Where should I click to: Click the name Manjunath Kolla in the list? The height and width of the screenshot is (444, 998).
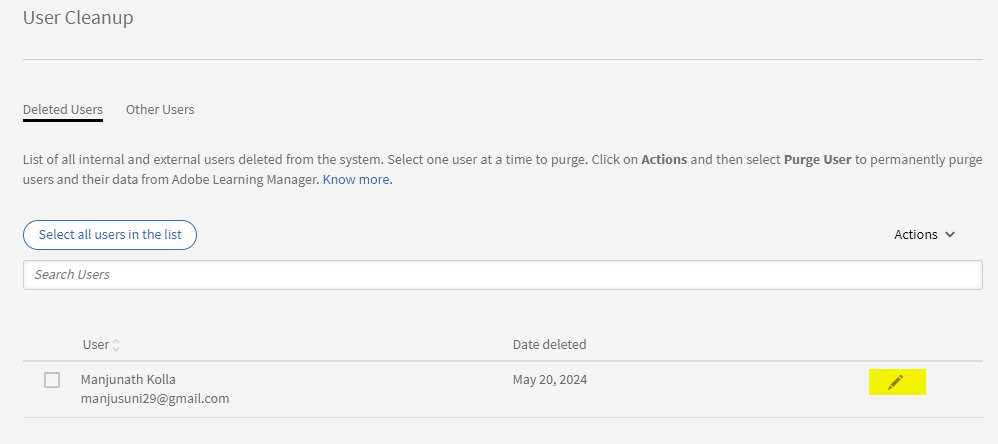coord(128,379)
